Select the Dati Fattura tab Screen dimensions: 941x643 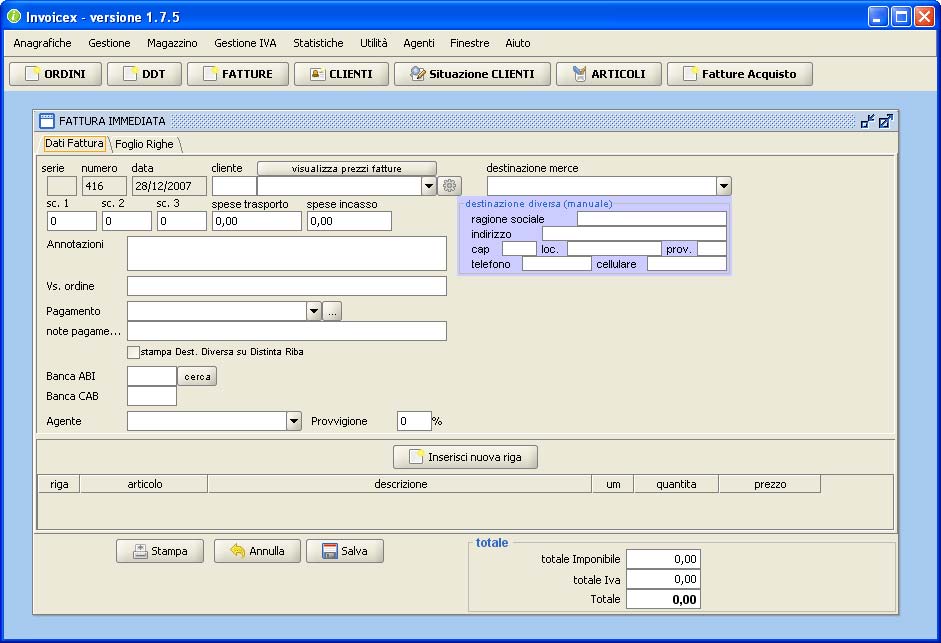pyautogui.click(x=74, y=143)
